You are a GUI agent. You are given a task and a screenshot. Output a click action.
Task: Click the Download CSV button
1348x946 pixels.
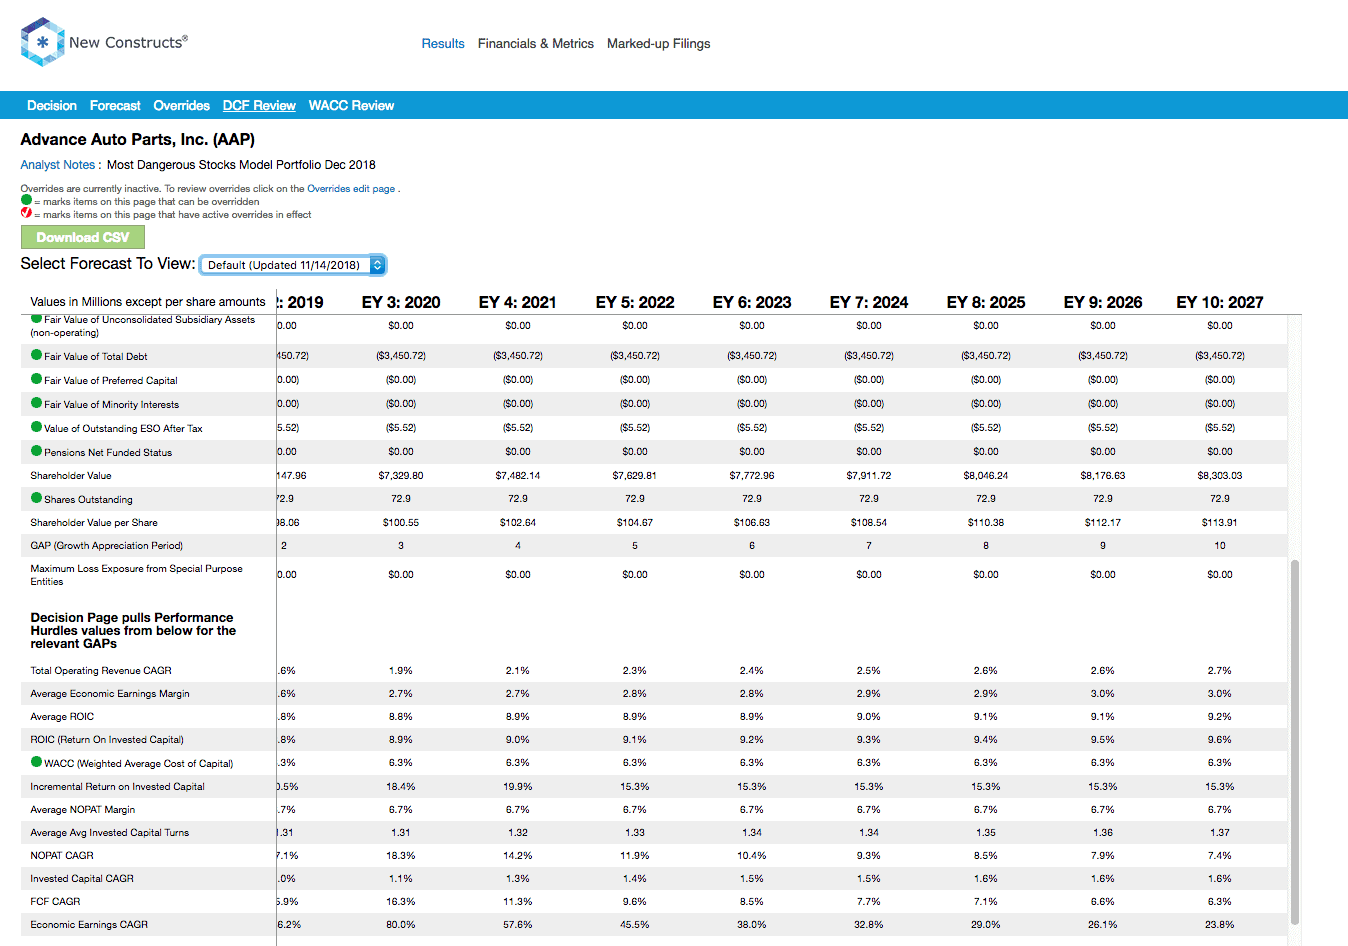coord(83,237)
